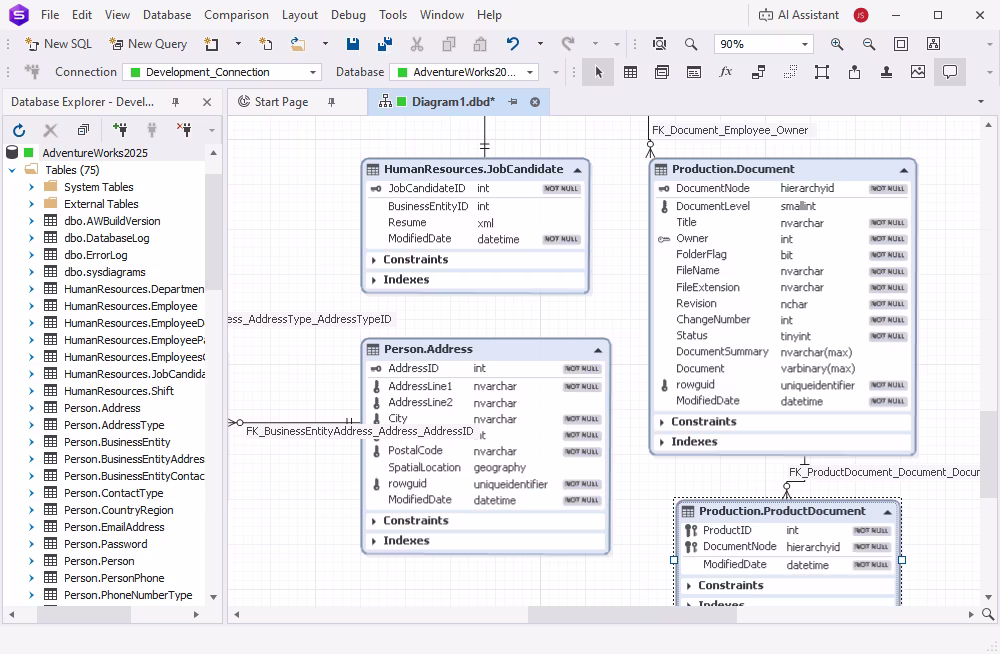Click the HumanResources.JobCandidate table title
This screenshot has height=654, width=1000.
tap(473, 169)
